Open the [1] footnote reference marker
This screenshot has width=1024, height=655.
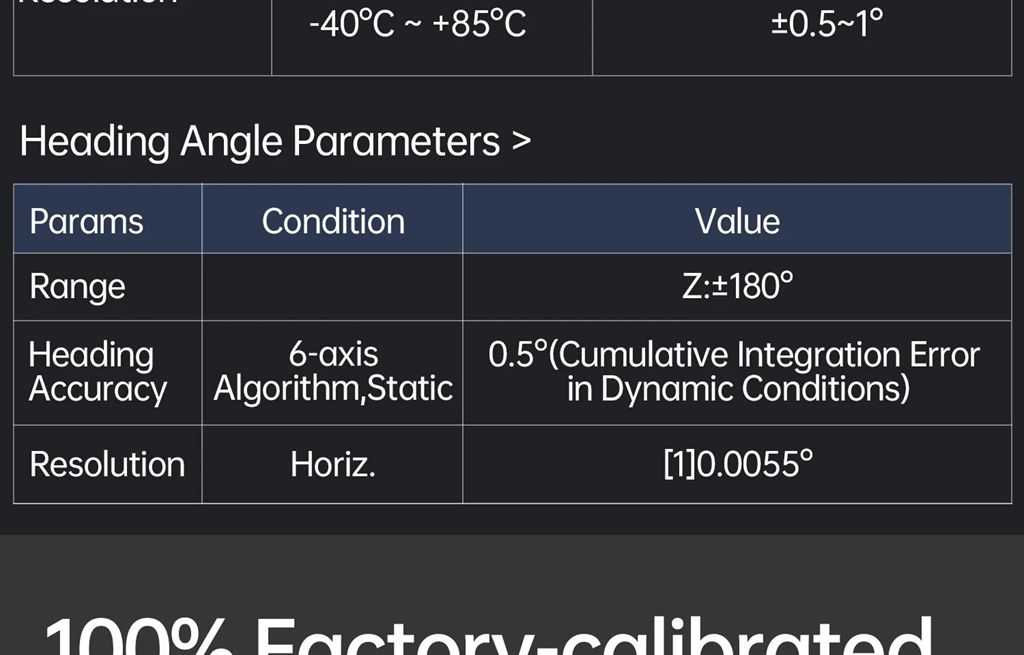679,464
